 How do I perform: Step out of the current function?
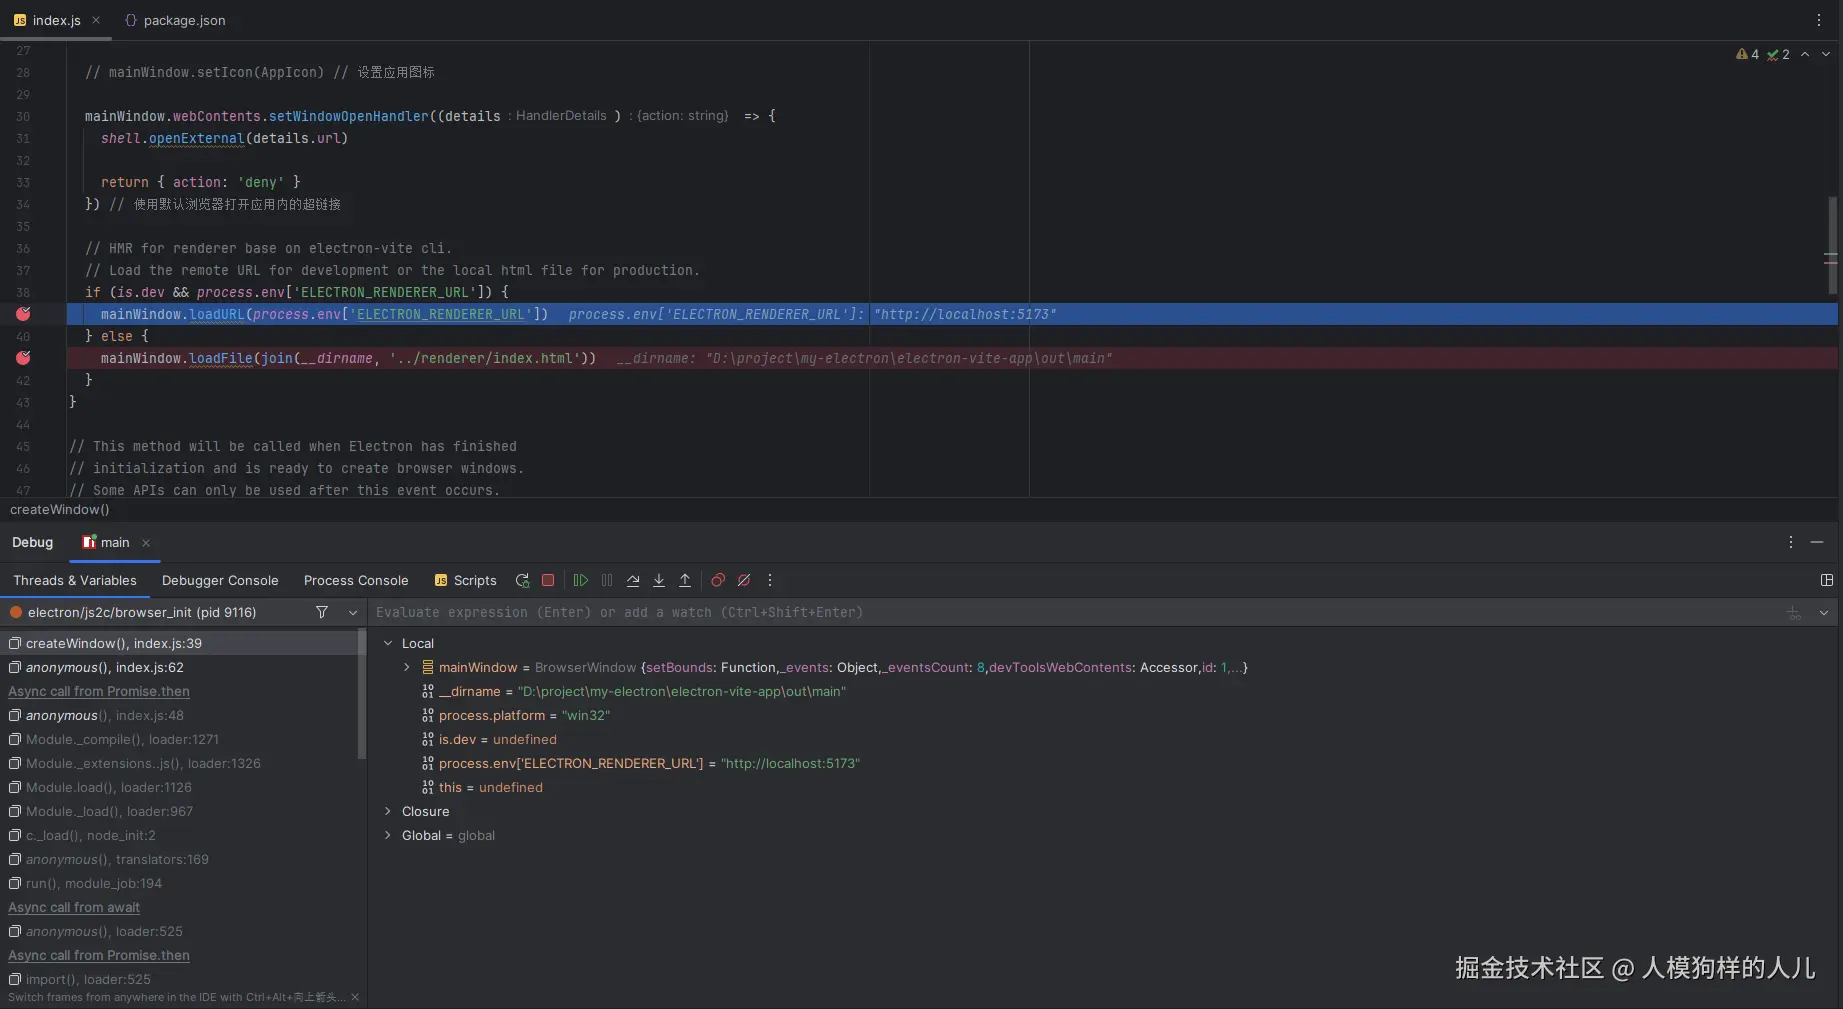(685, 580)
